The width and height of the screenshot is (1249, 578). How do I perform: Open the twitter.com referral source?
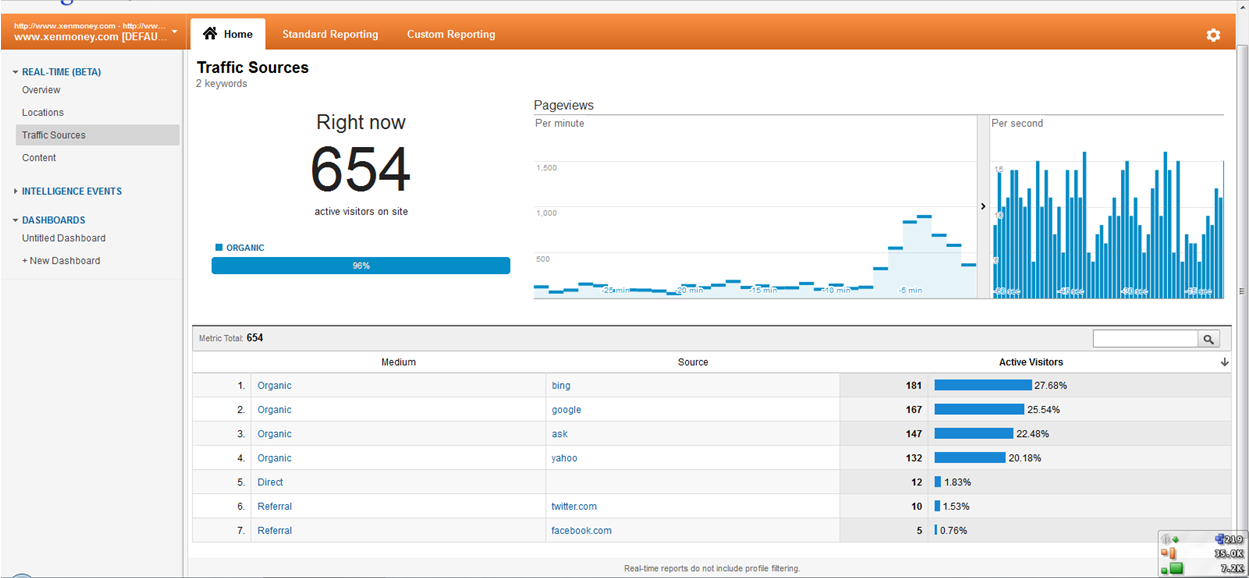pyautogui.click(x=574, y=507)
